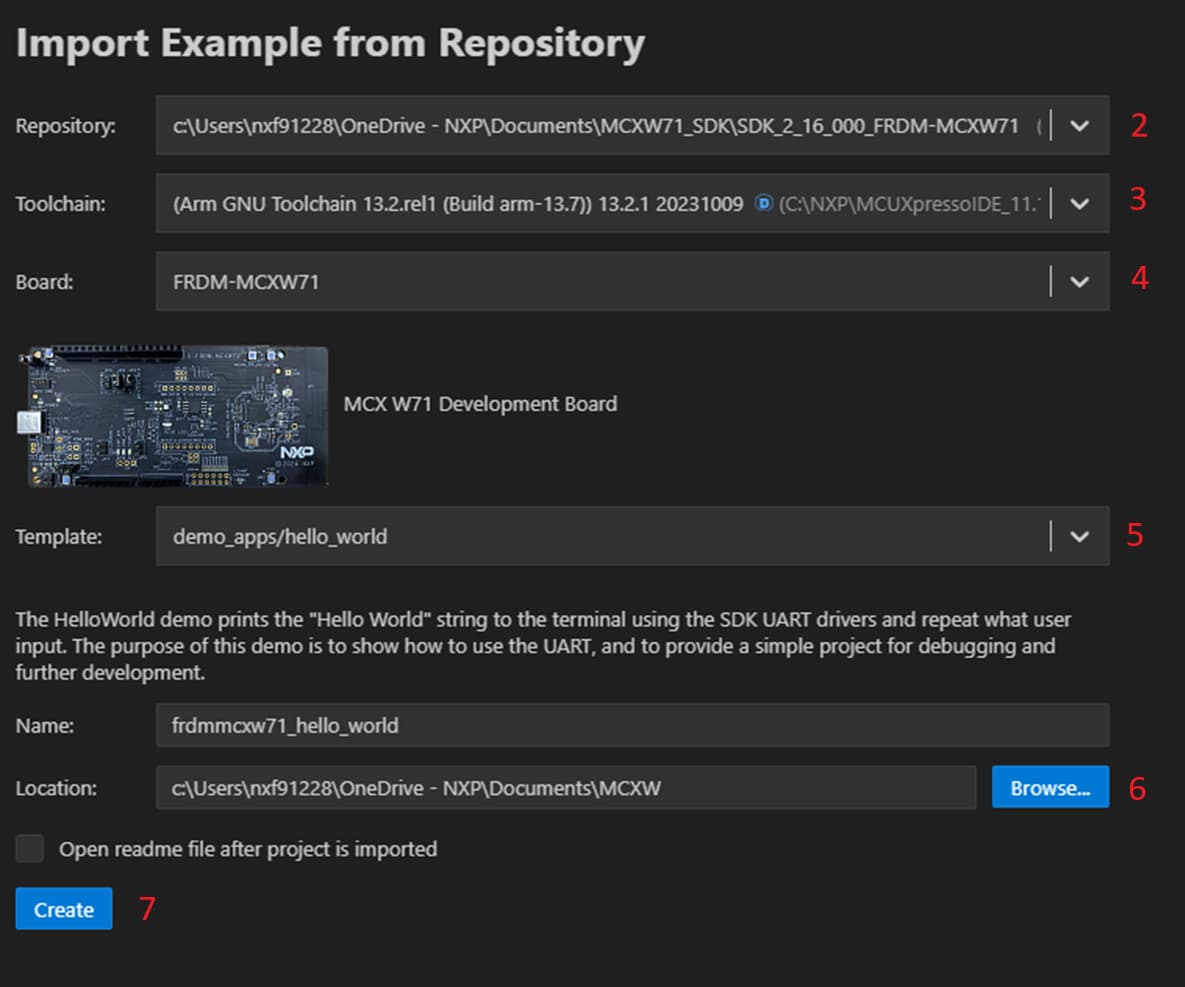Expand the Toolchain dropdown arrow
Image resolution: width=1185 pixels, height=987 pixels.
1079,203
